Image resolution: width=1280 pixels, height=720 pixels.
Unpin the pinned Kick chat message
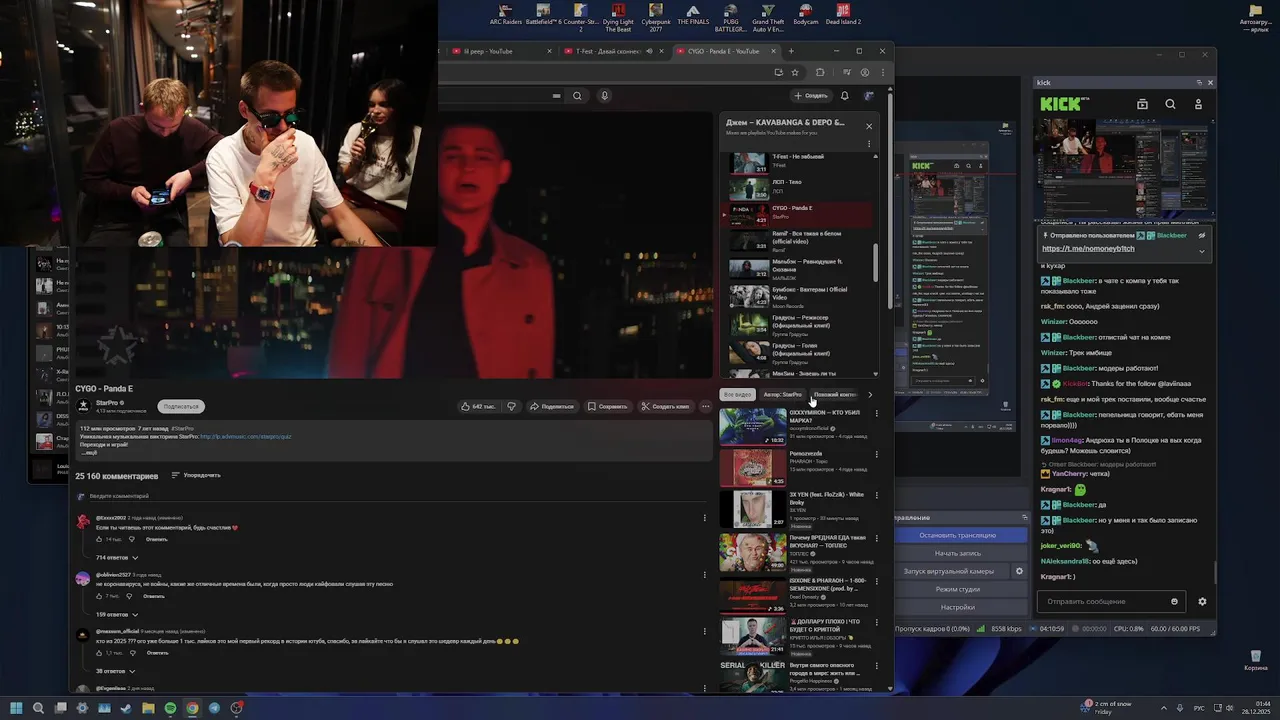click(x=1202, y=235)
